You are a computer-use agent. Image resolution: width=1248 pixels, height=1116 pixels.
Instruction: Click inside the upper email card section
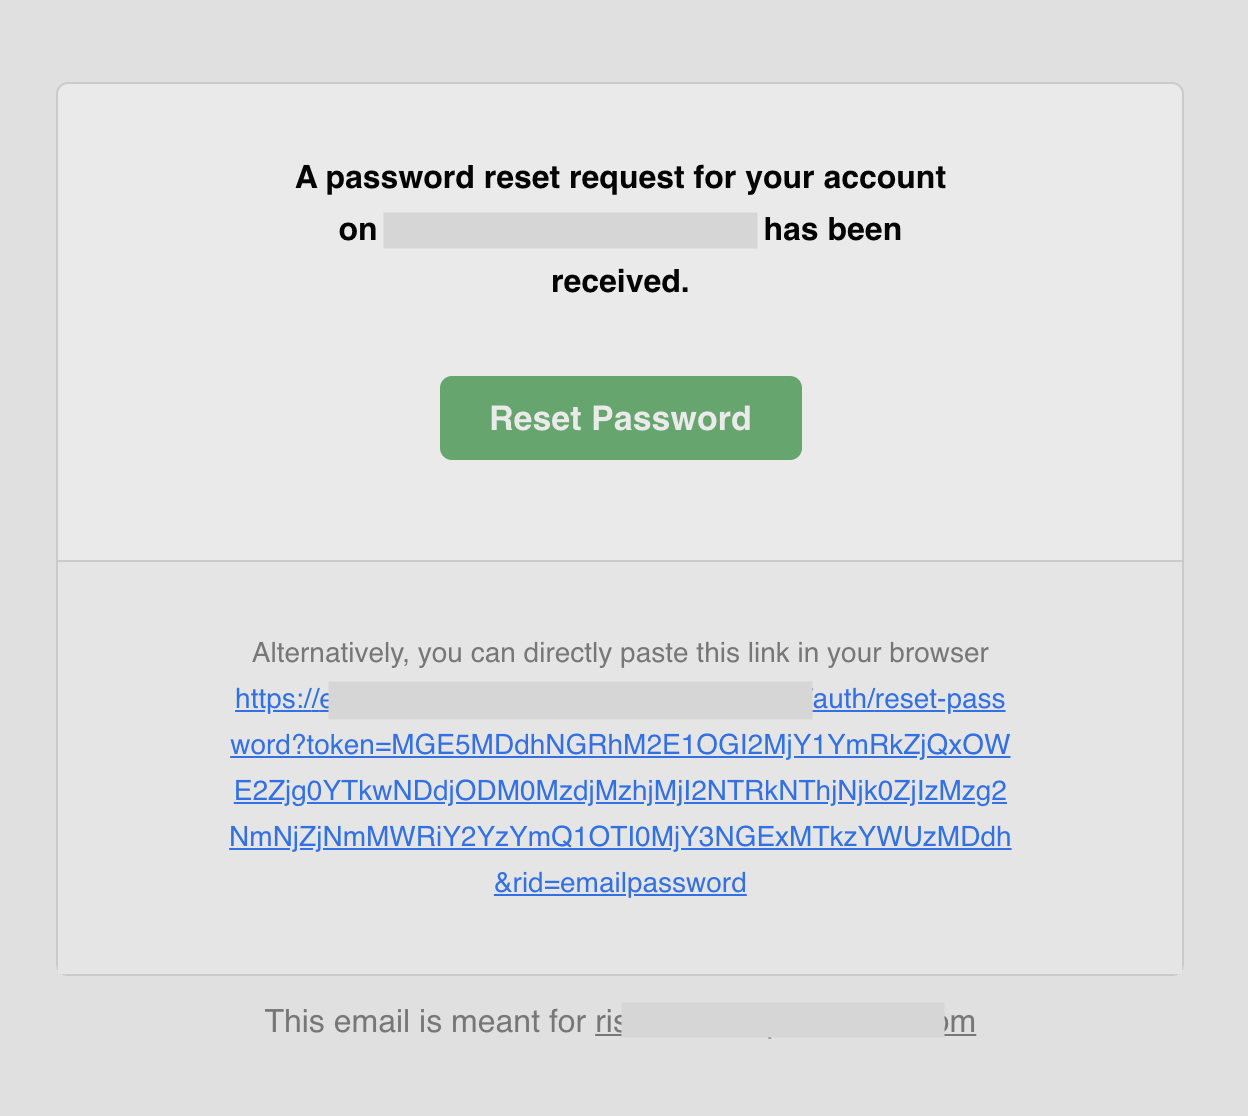pyautogui.click(x=620, y=320)
